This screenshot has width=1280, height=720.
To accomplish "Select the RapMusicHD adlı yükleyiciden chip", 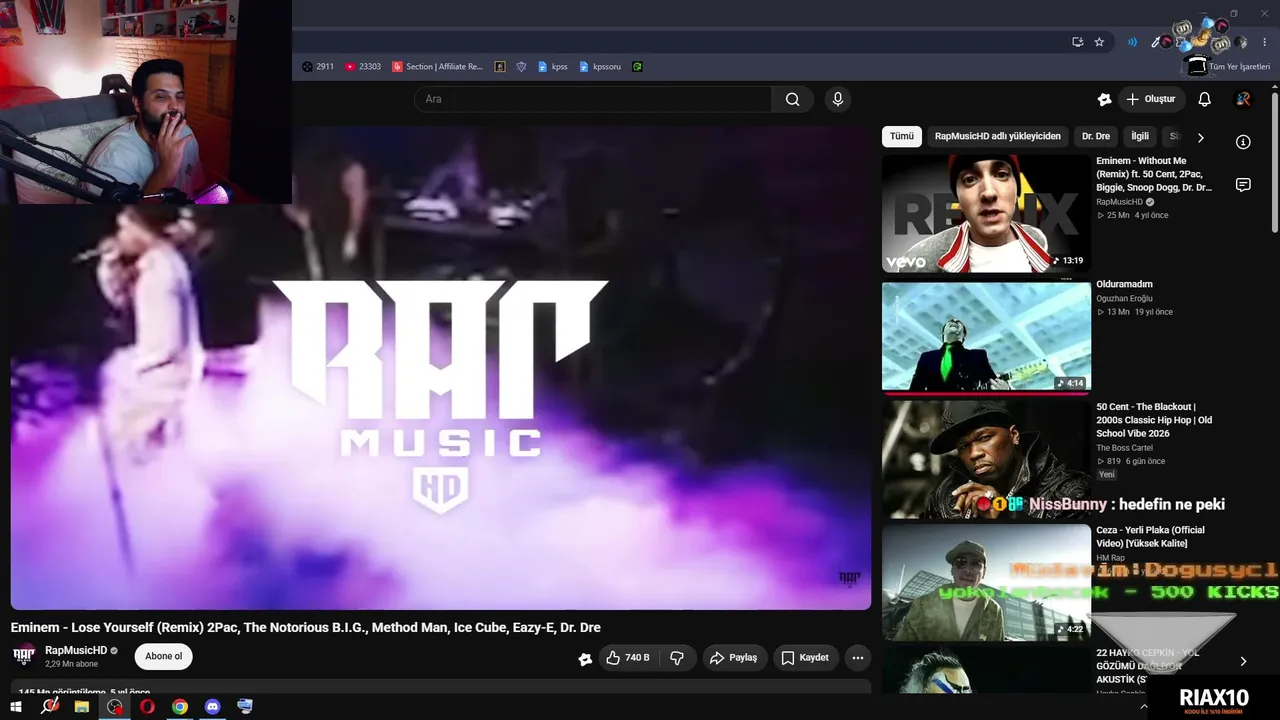I will point(998,137).
